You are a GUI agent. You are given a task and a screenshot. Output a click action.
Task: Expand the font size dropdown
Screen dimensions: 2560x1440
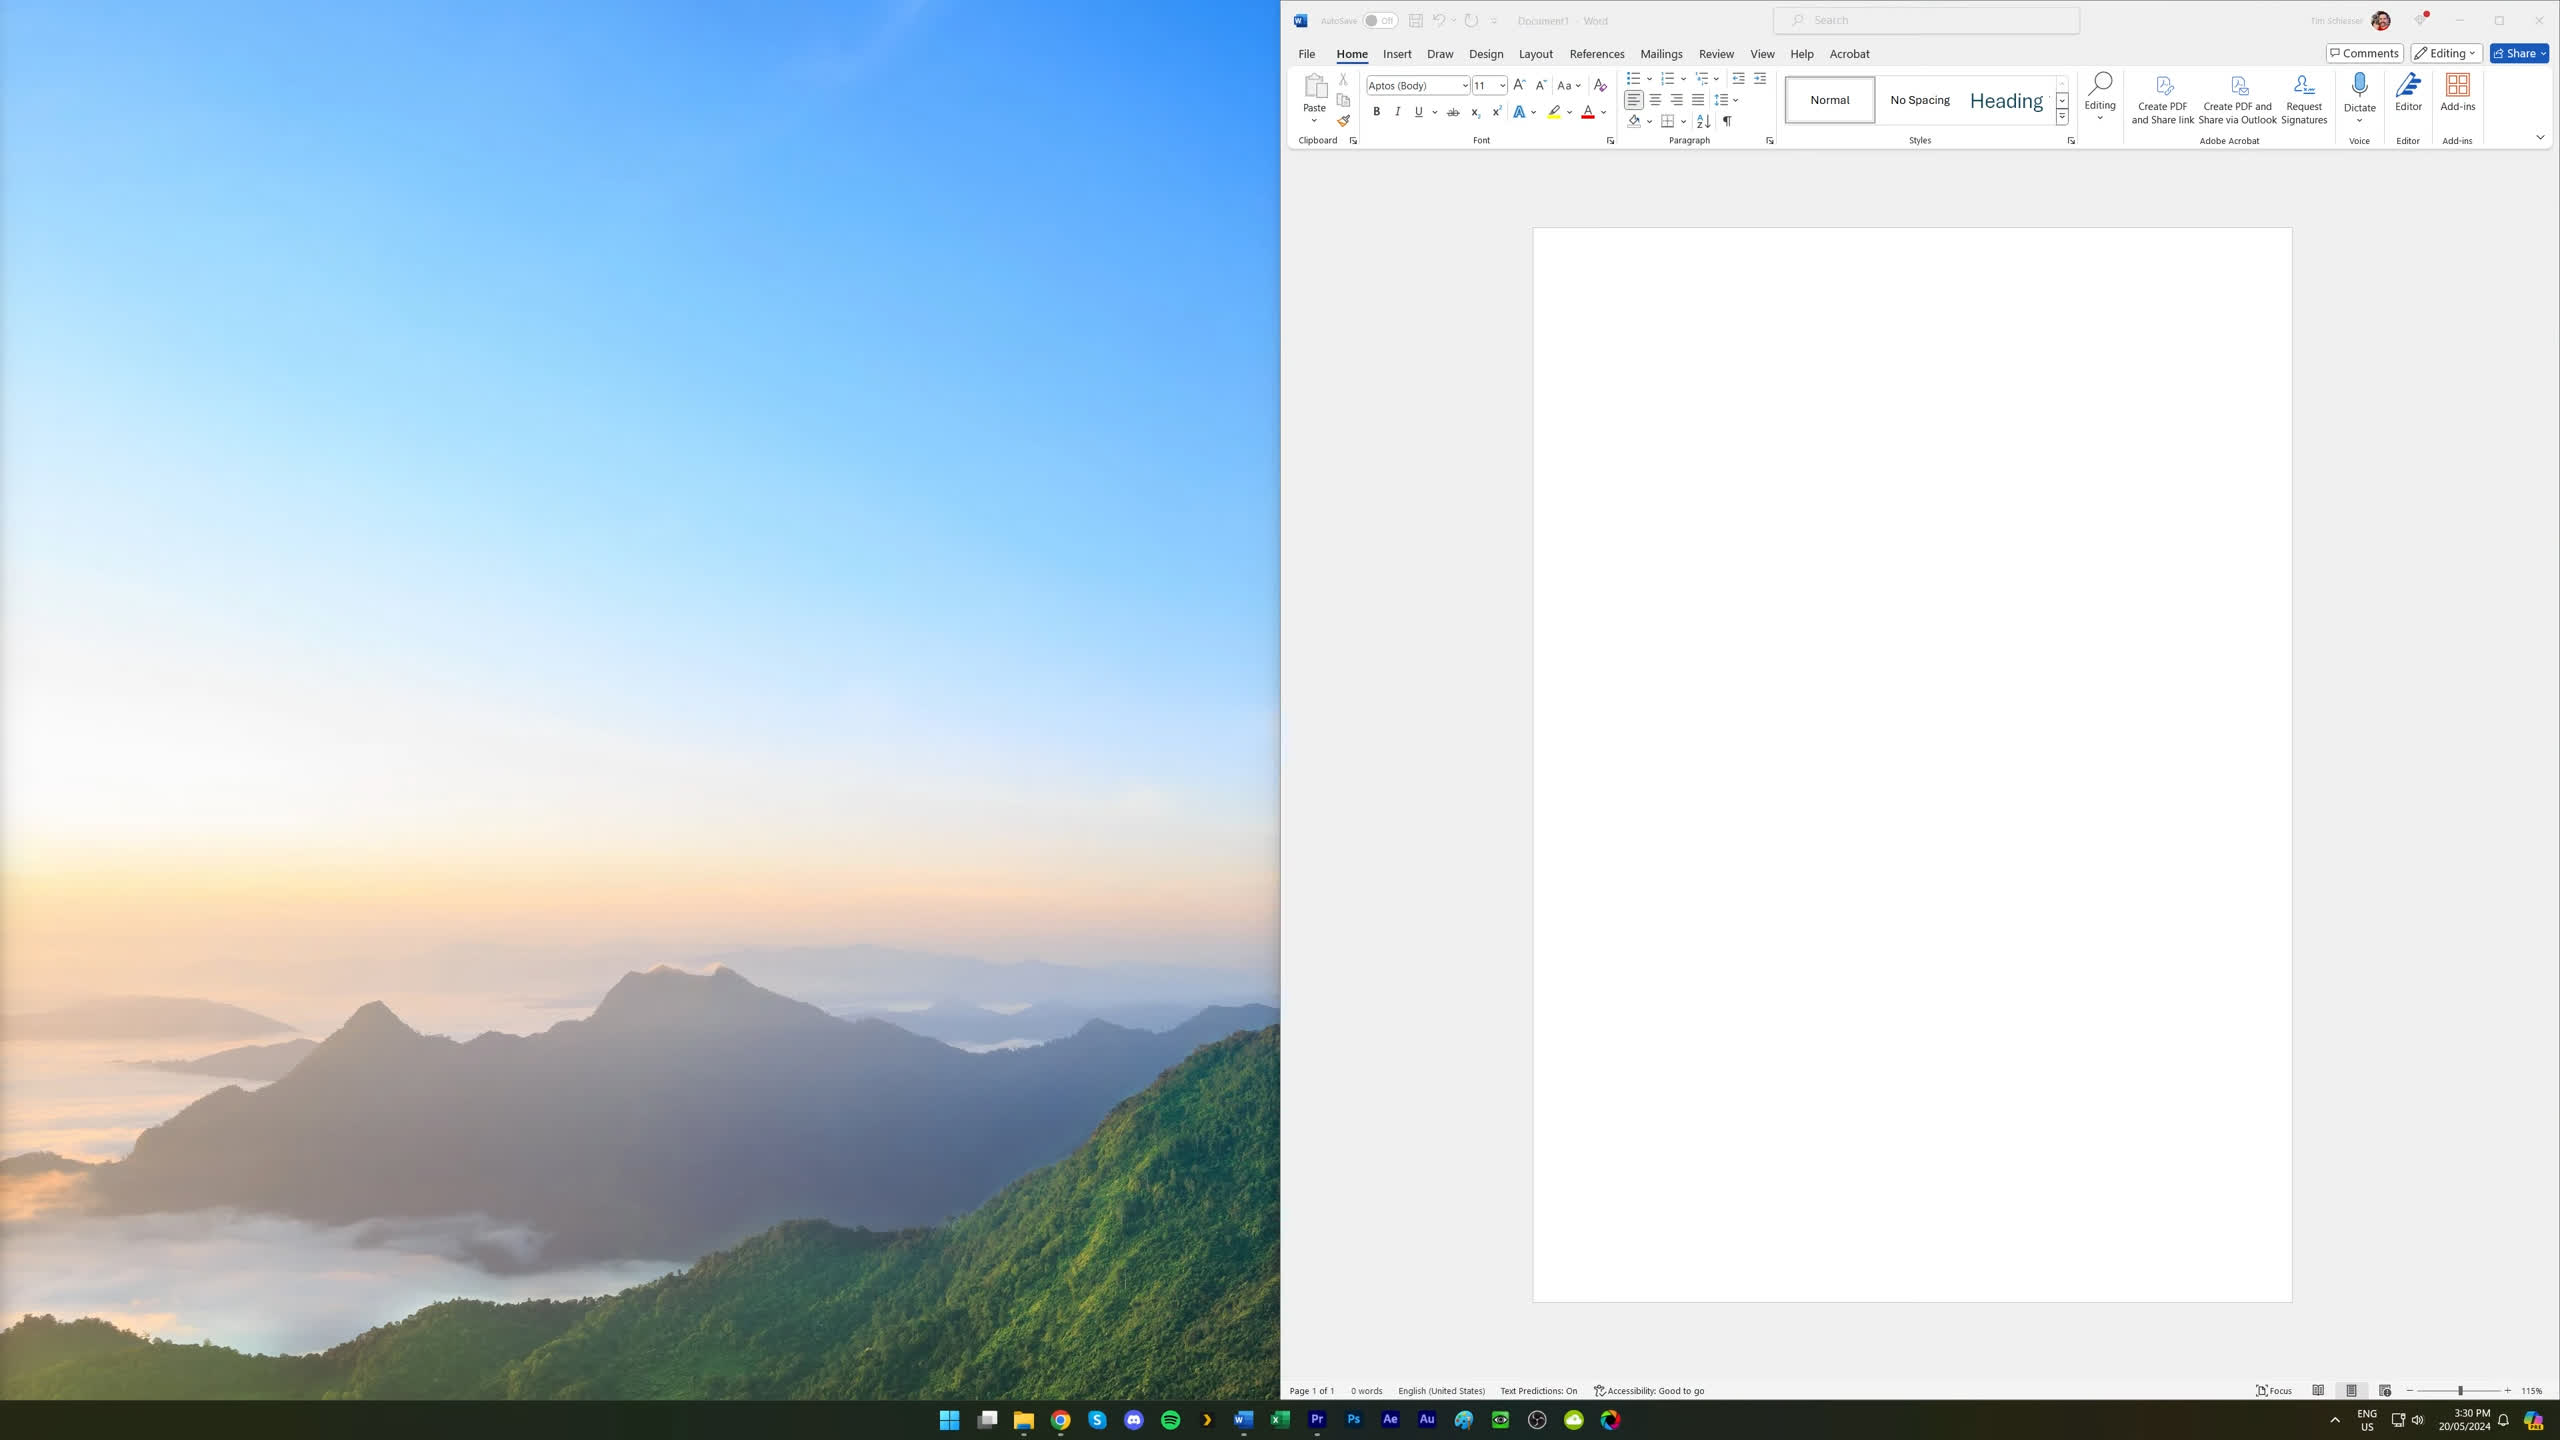coord(1502,86)
